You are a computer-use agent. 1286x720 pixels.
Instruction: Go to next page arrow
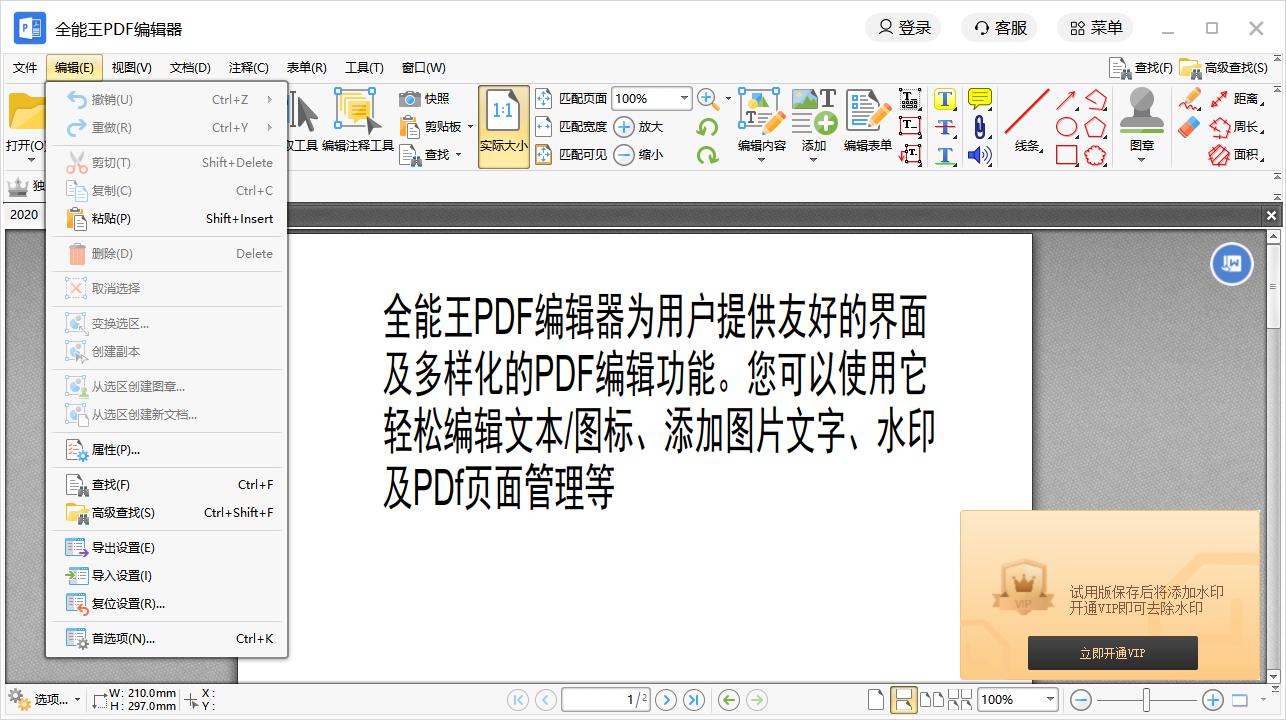point(666,700)
